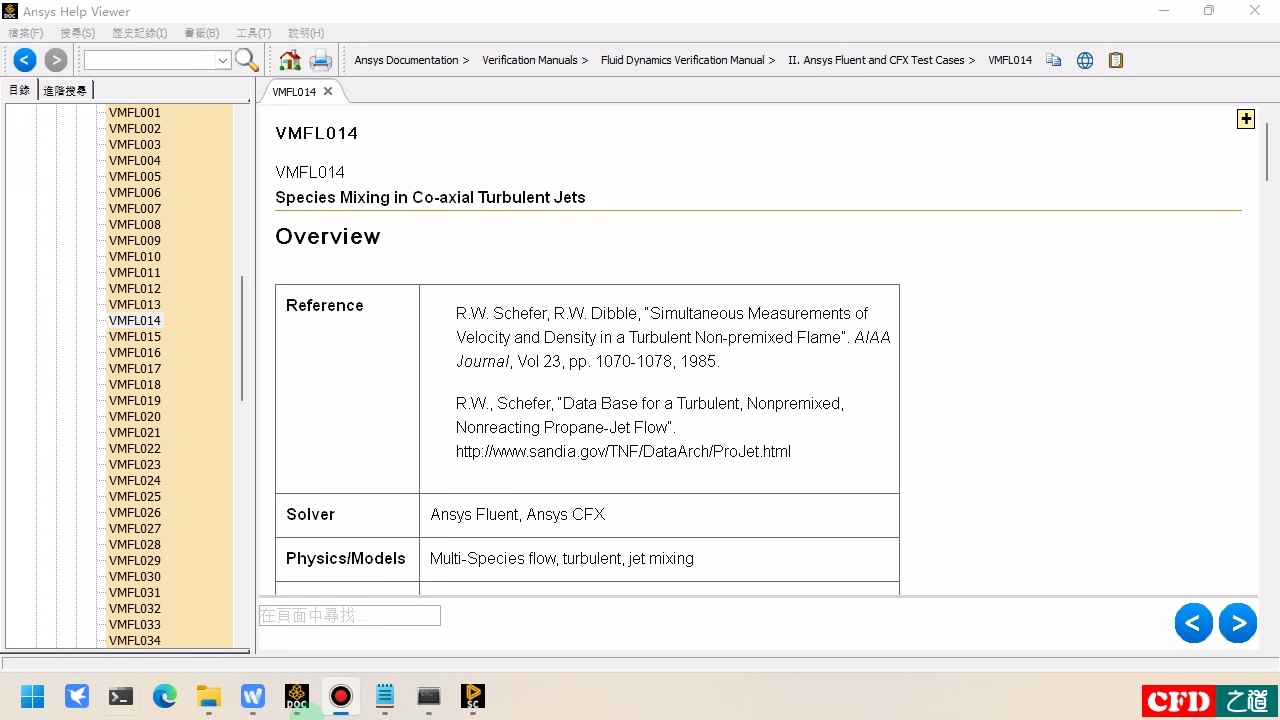Open the search box dropdown arrow
The height and width of the screenshot is (720, 1280).
(x=223, y=60)
